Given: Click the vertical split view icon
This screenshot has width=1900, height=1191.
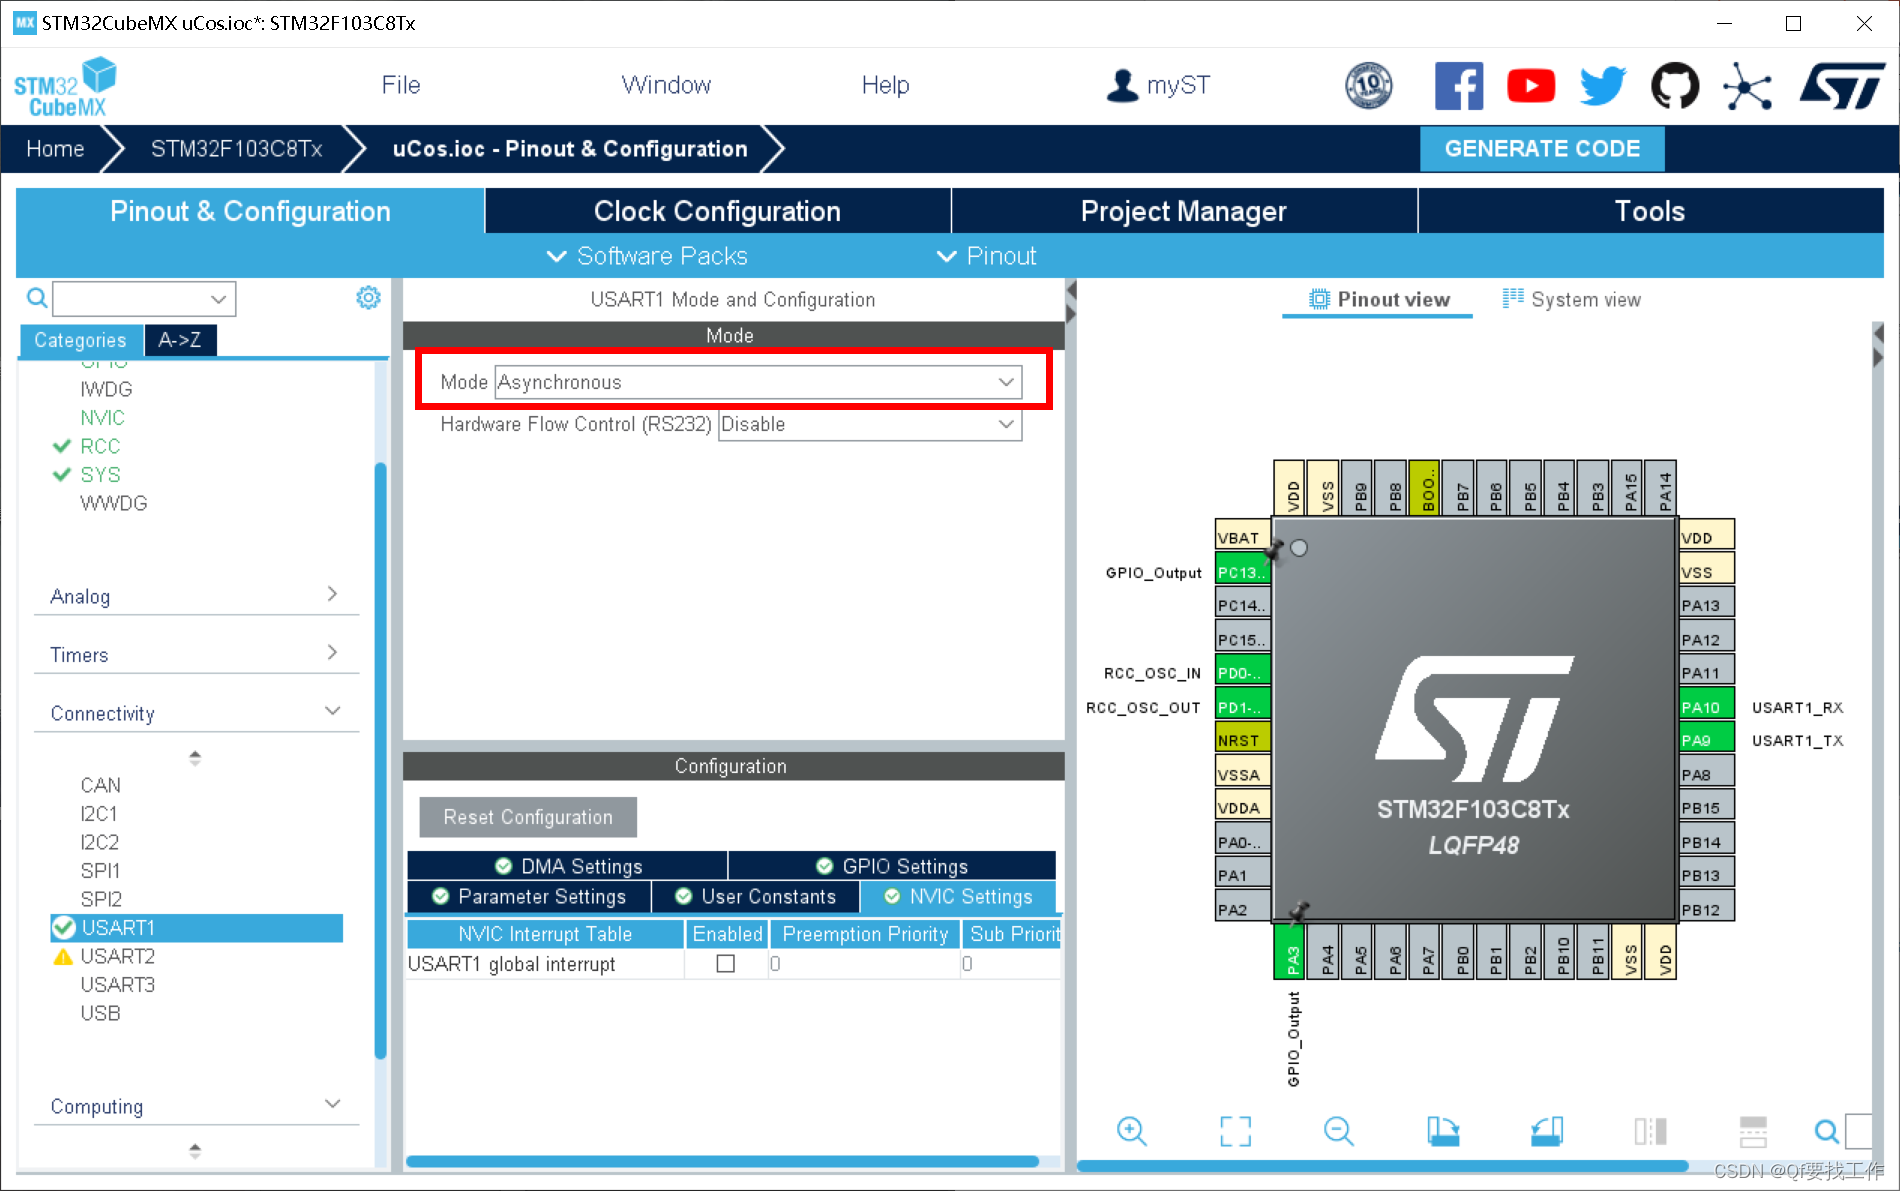Looking at the screenshot, I should coord(1650,1131).
